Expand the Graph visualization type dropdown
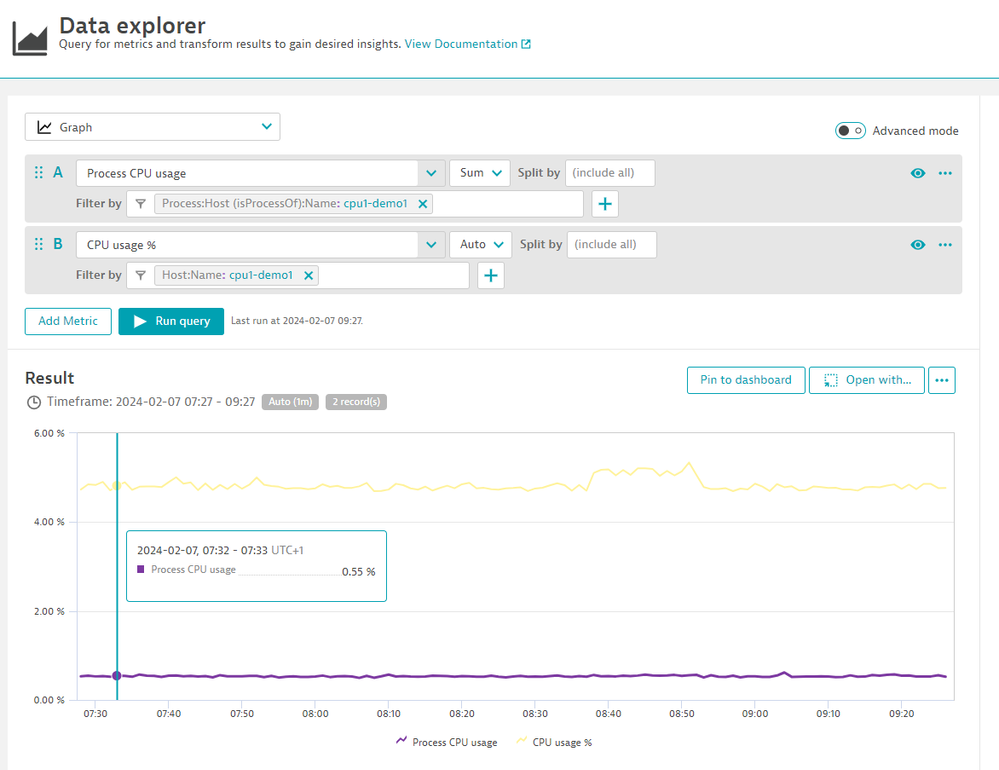999x770 pixels. pos(152,127)
